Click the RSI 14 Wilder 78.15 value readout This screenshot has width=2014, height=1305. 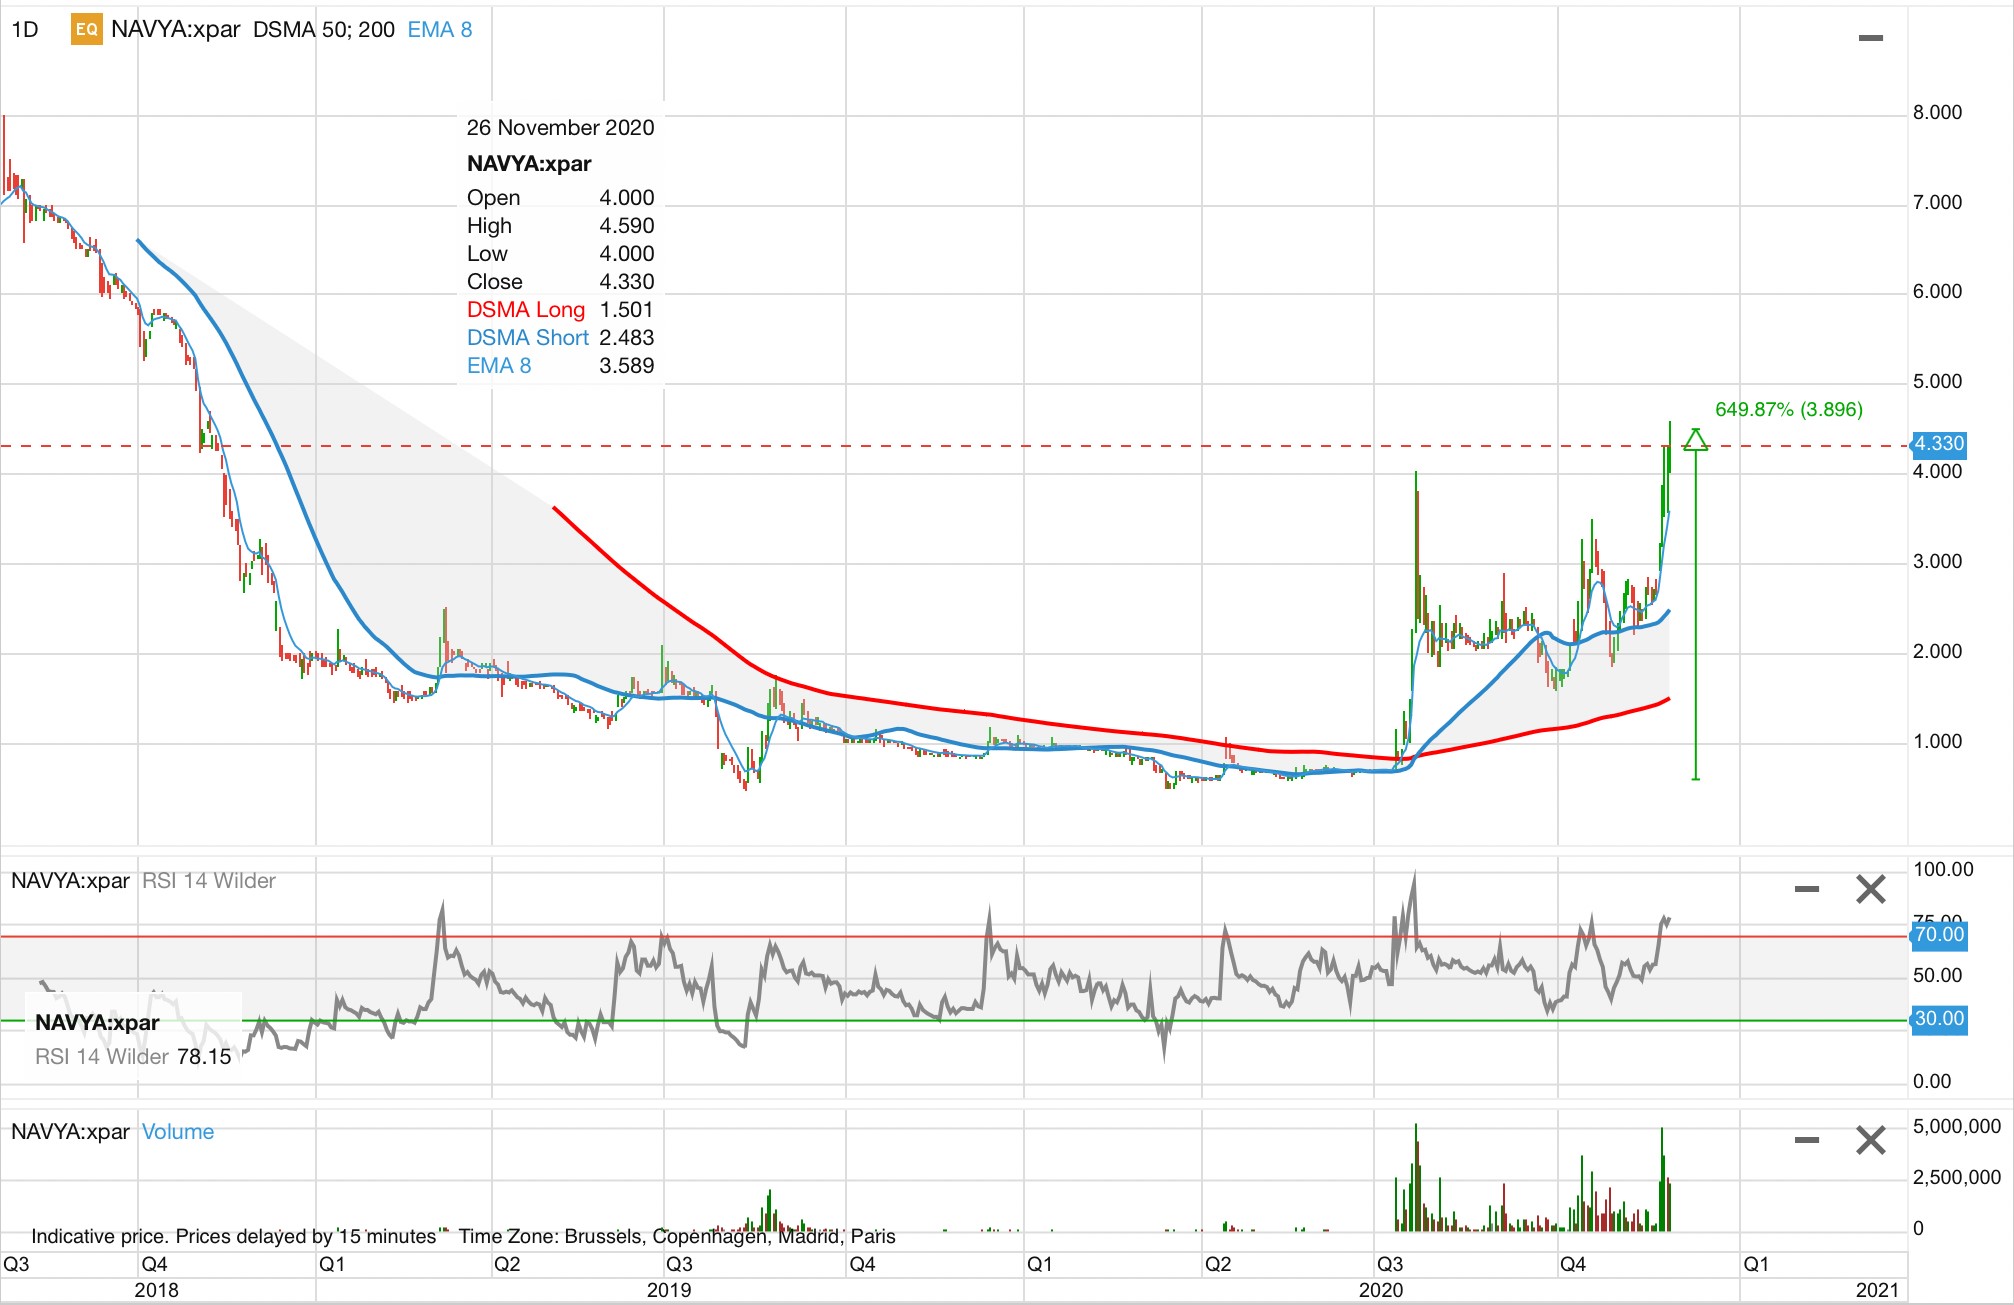point(133,1056)
